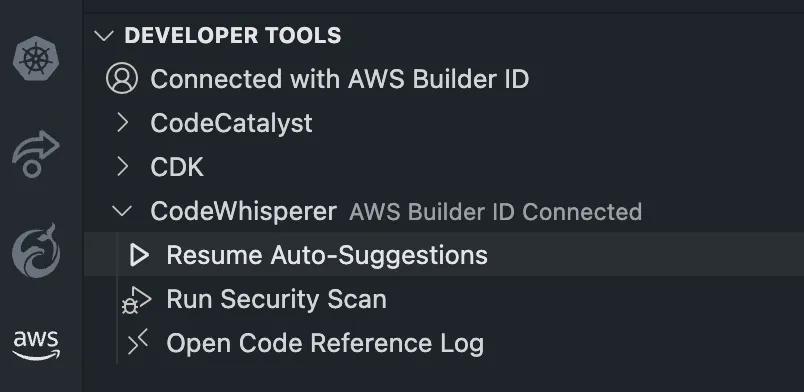
Task: Resume Auto-Suggestions for CodeWhisperer
Action: pyautogui.click(x=327, y=256)
